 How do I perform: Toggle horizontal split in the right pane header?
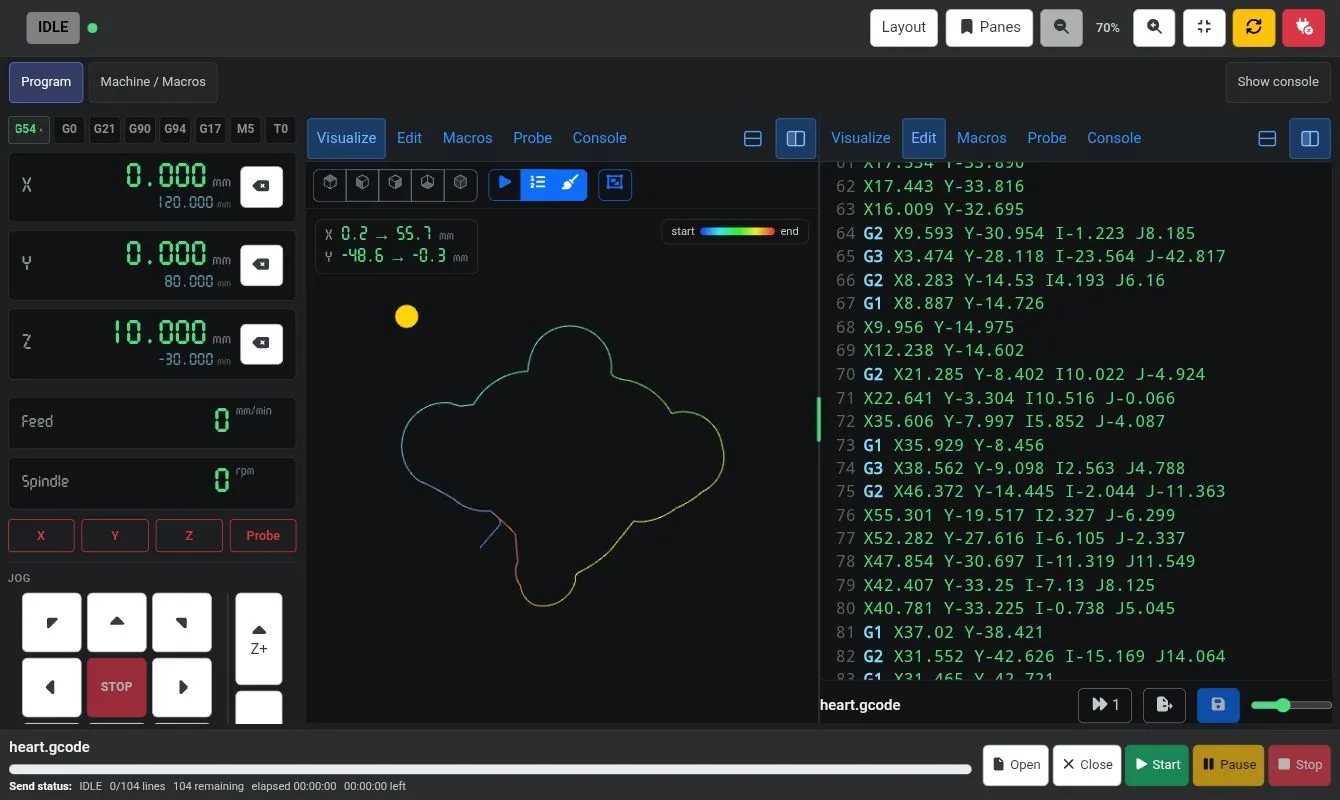click(1267, 139)
